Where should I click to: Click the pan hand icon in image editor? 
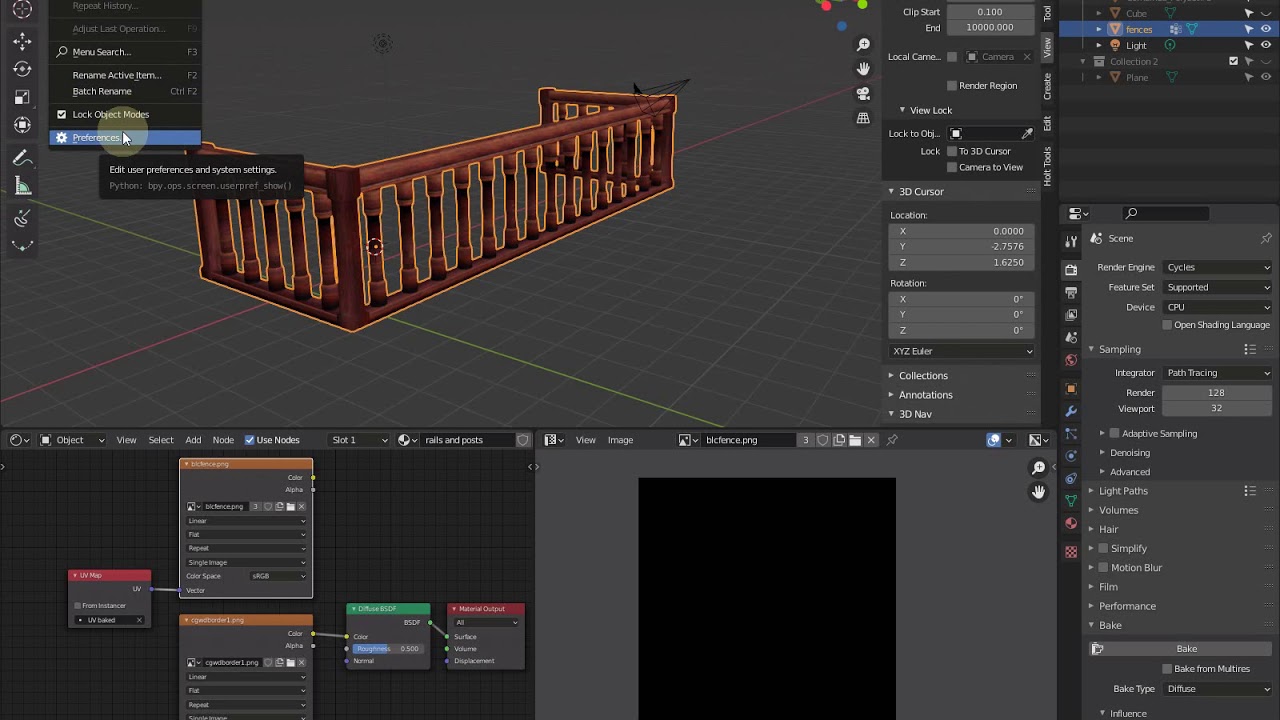tap(1039, 492)
